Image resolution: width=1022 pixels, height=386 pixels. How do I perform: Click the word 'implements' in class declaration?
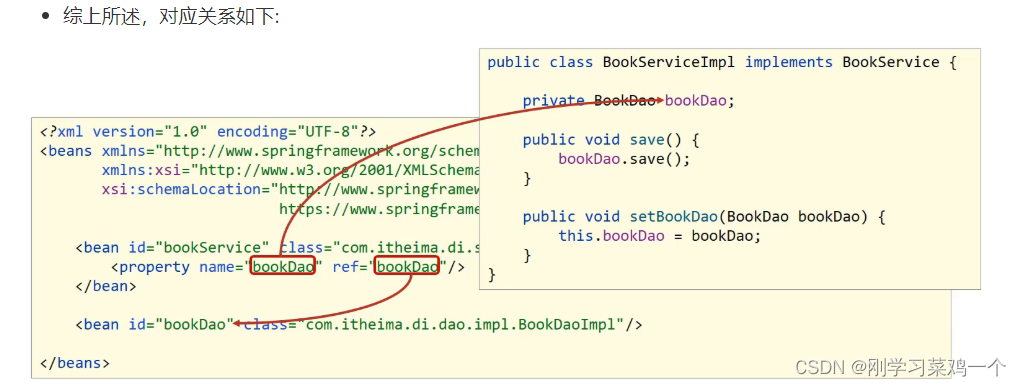tap(789, 63)
